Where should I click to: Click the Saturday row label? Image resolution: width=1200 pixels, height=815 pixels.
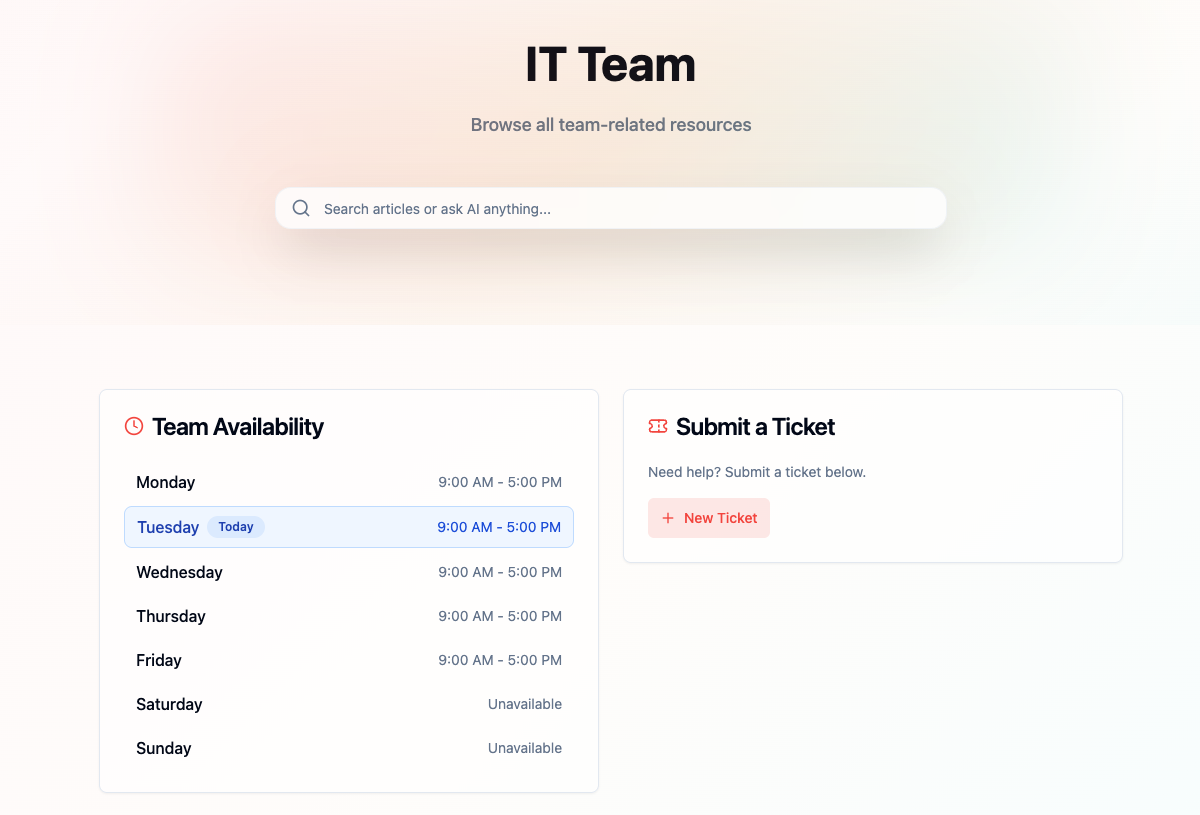tap(169, 704)
